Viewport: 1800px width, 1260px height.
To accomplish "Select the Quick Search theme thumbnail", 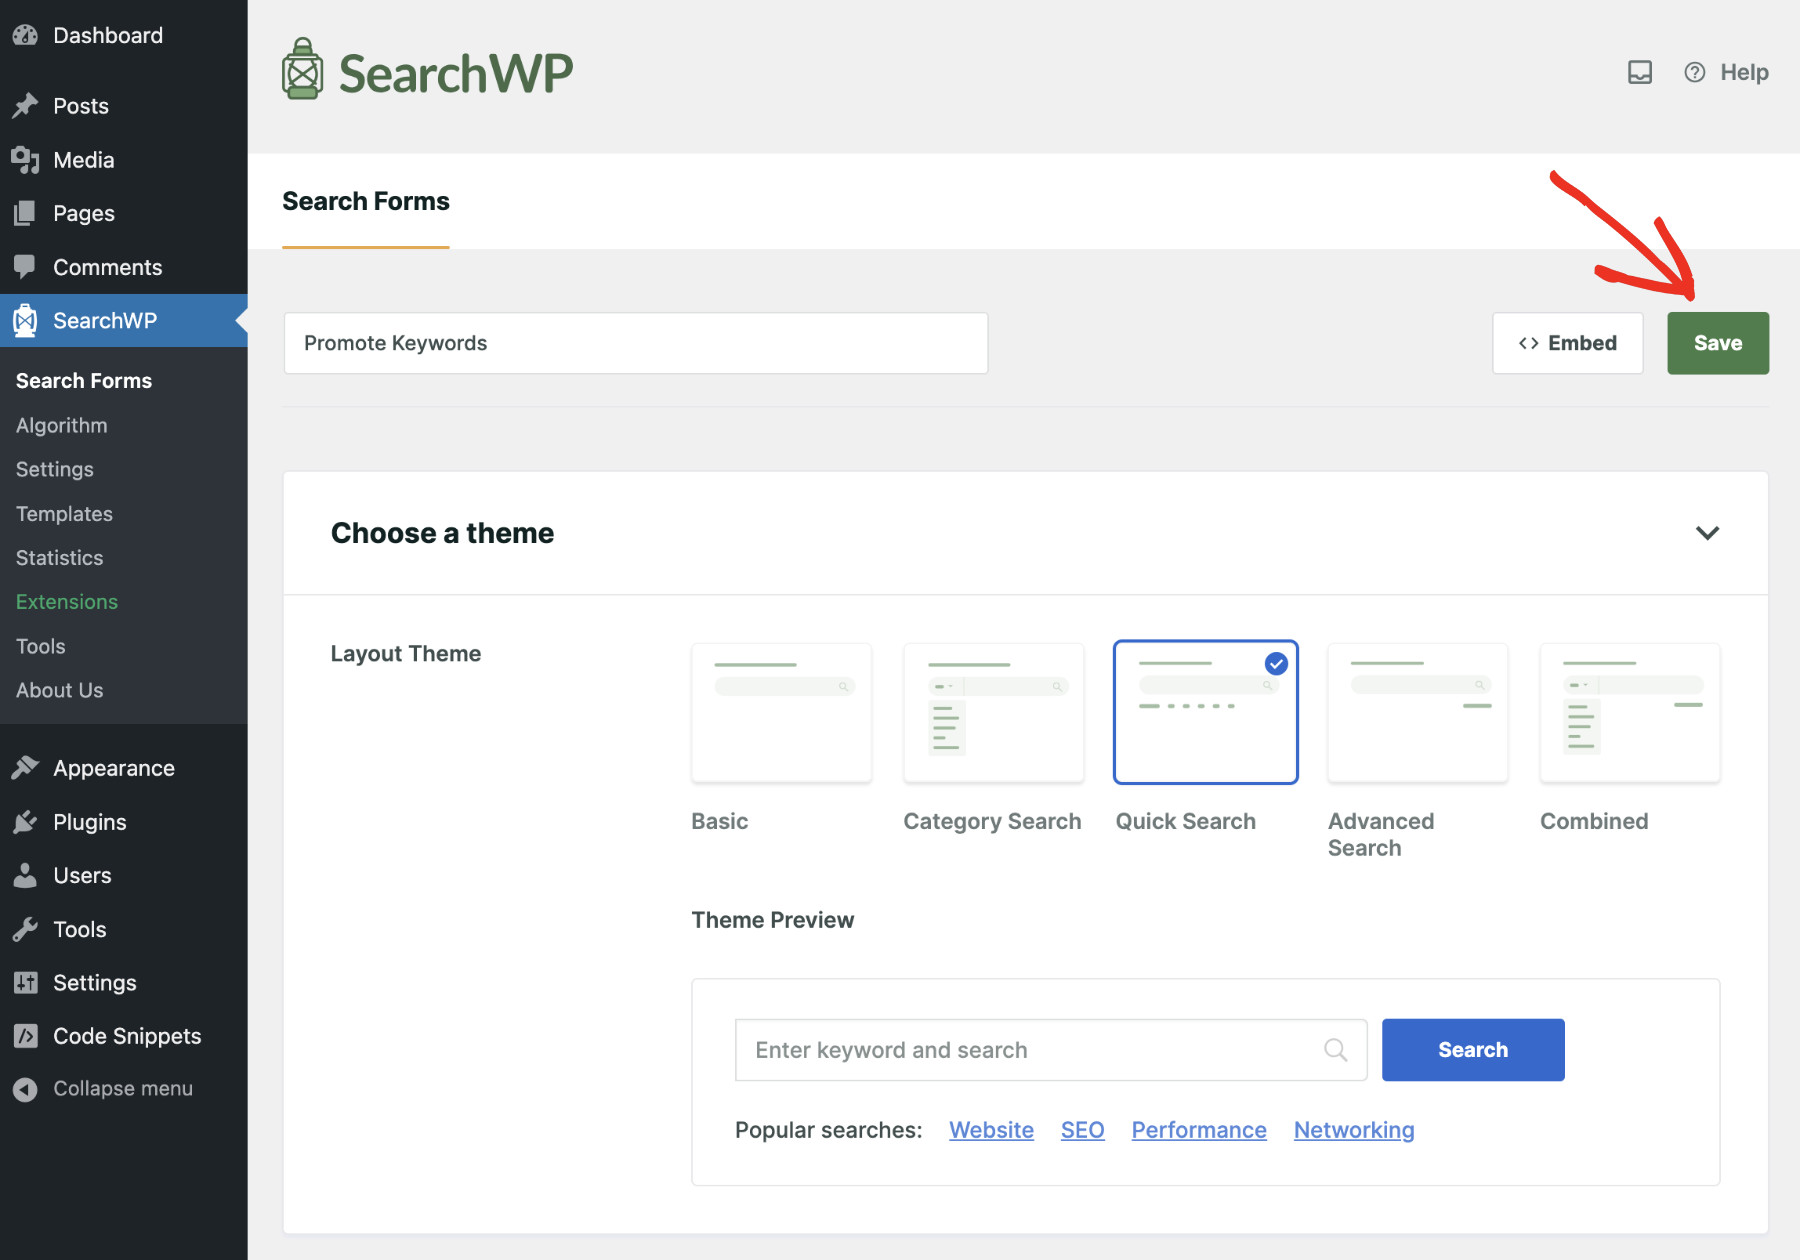I will point(1206,712).
